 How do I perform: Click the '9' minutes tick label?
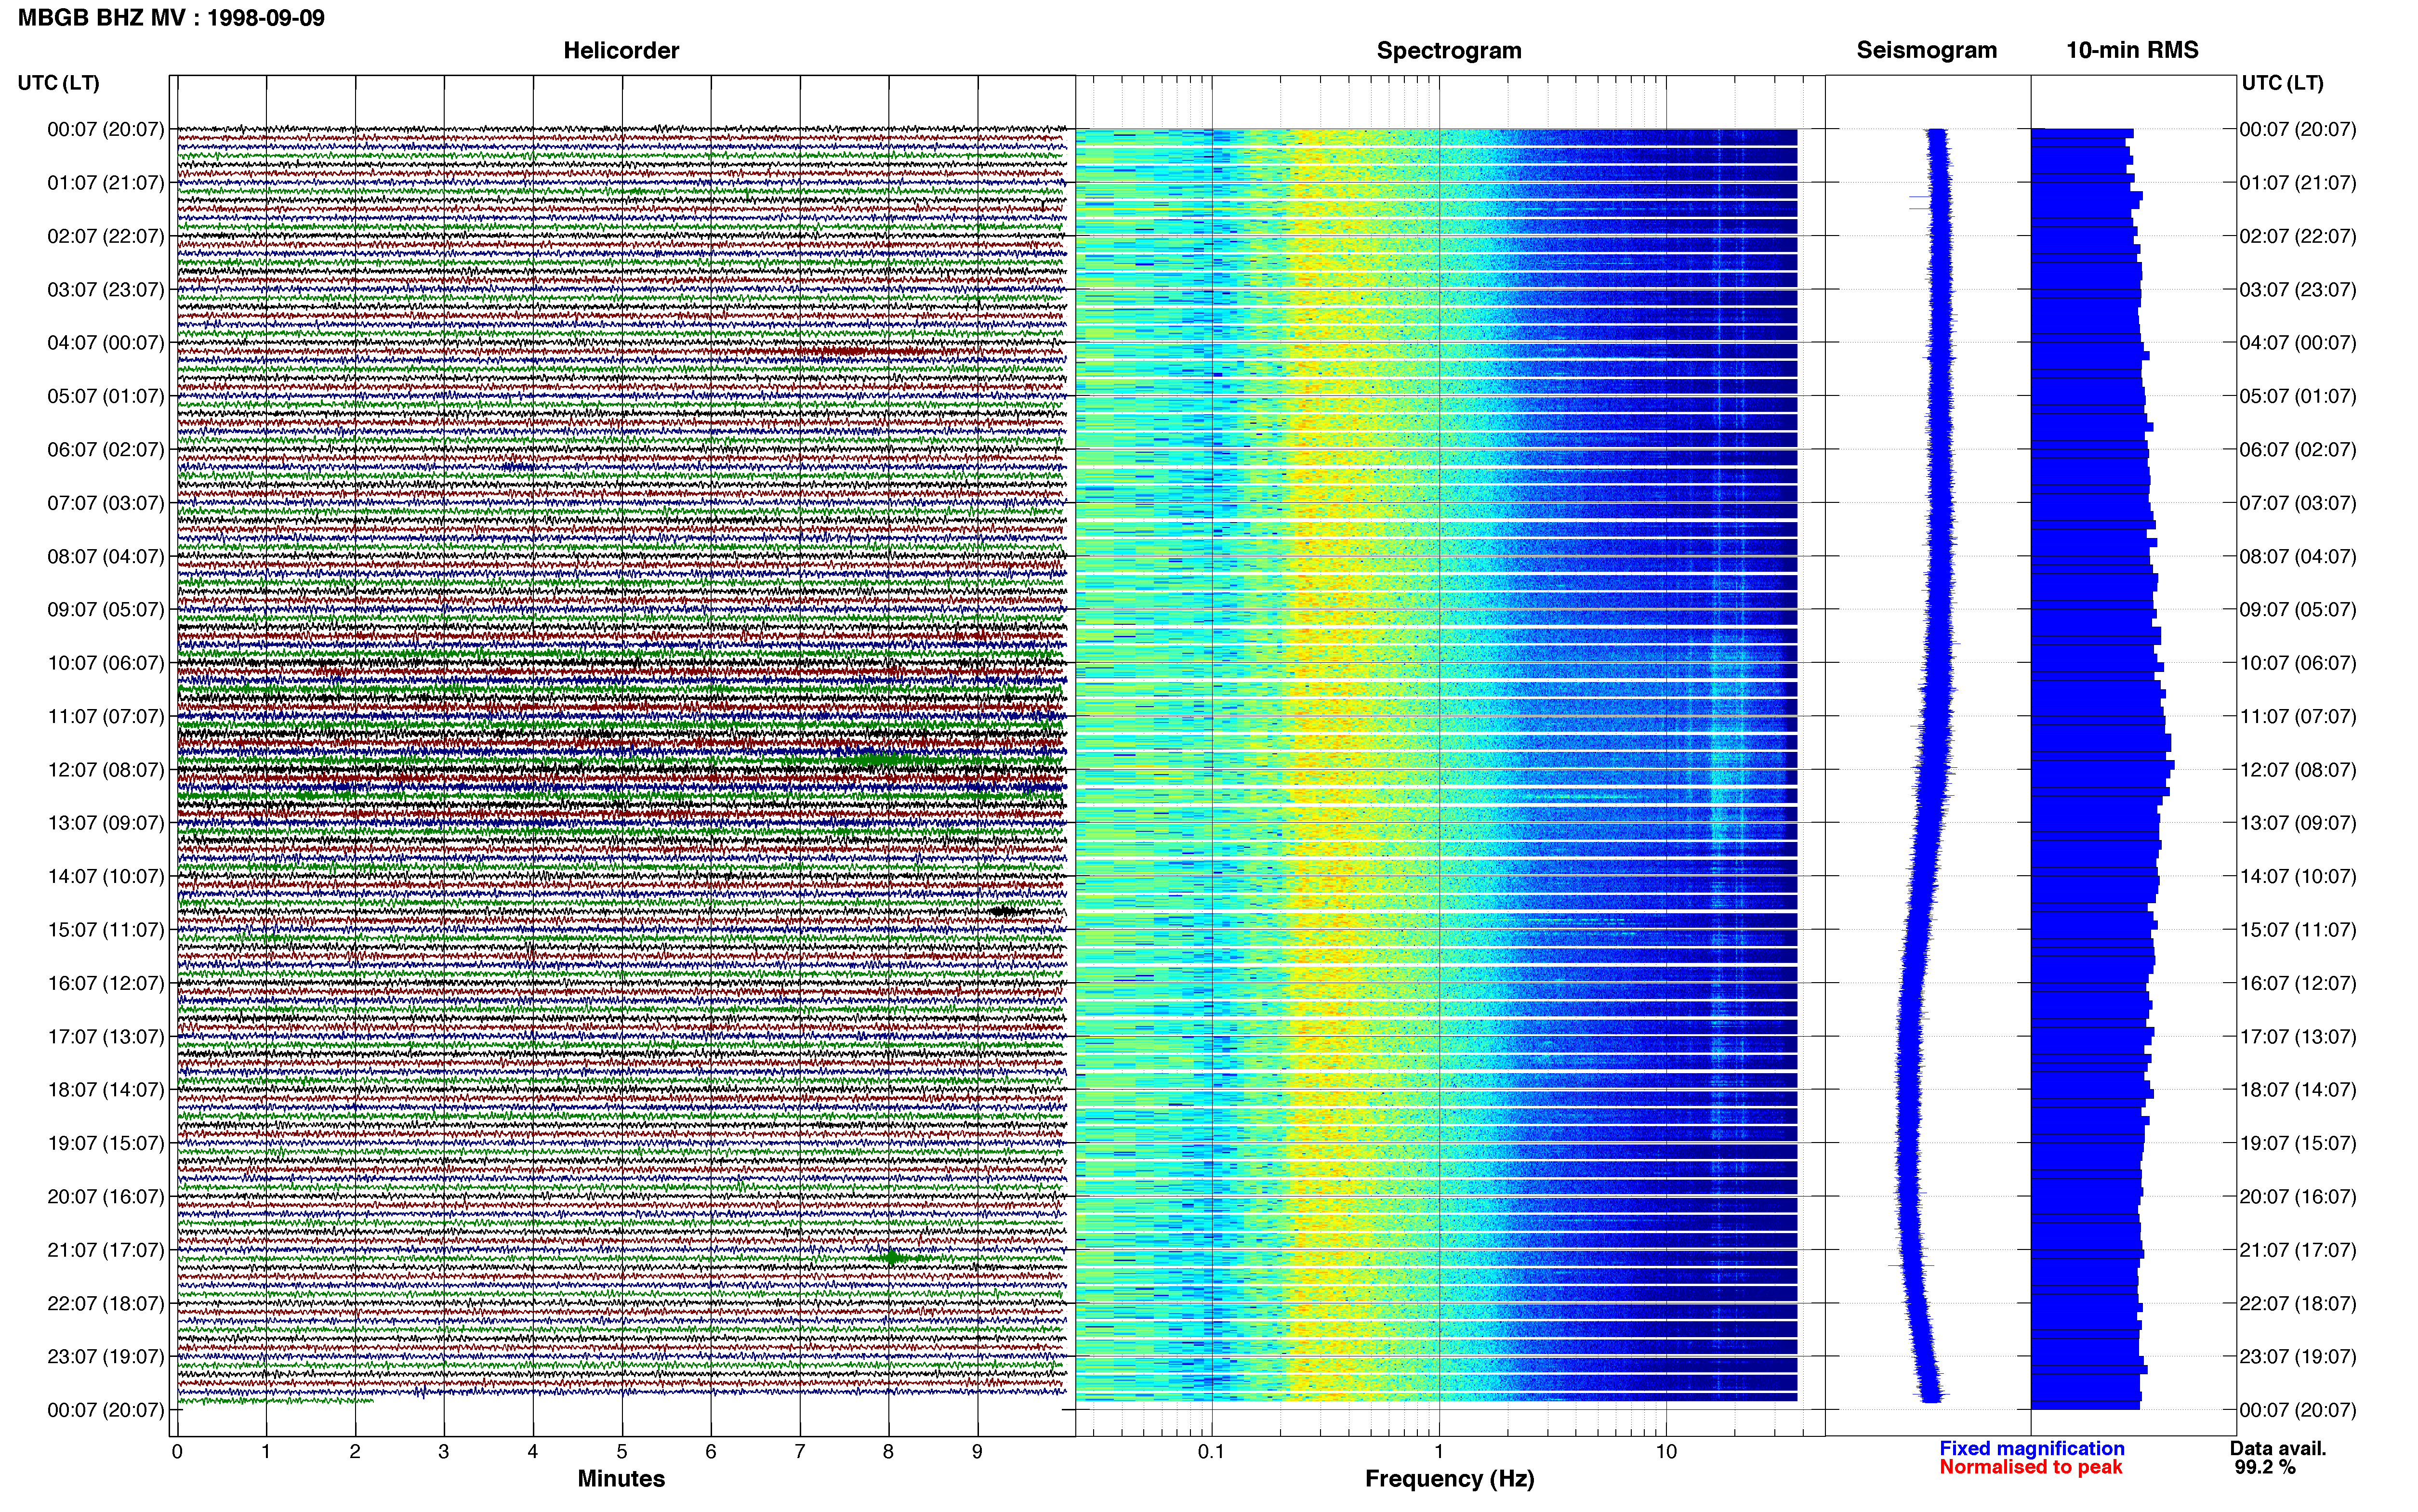[x=977, y=1451]
